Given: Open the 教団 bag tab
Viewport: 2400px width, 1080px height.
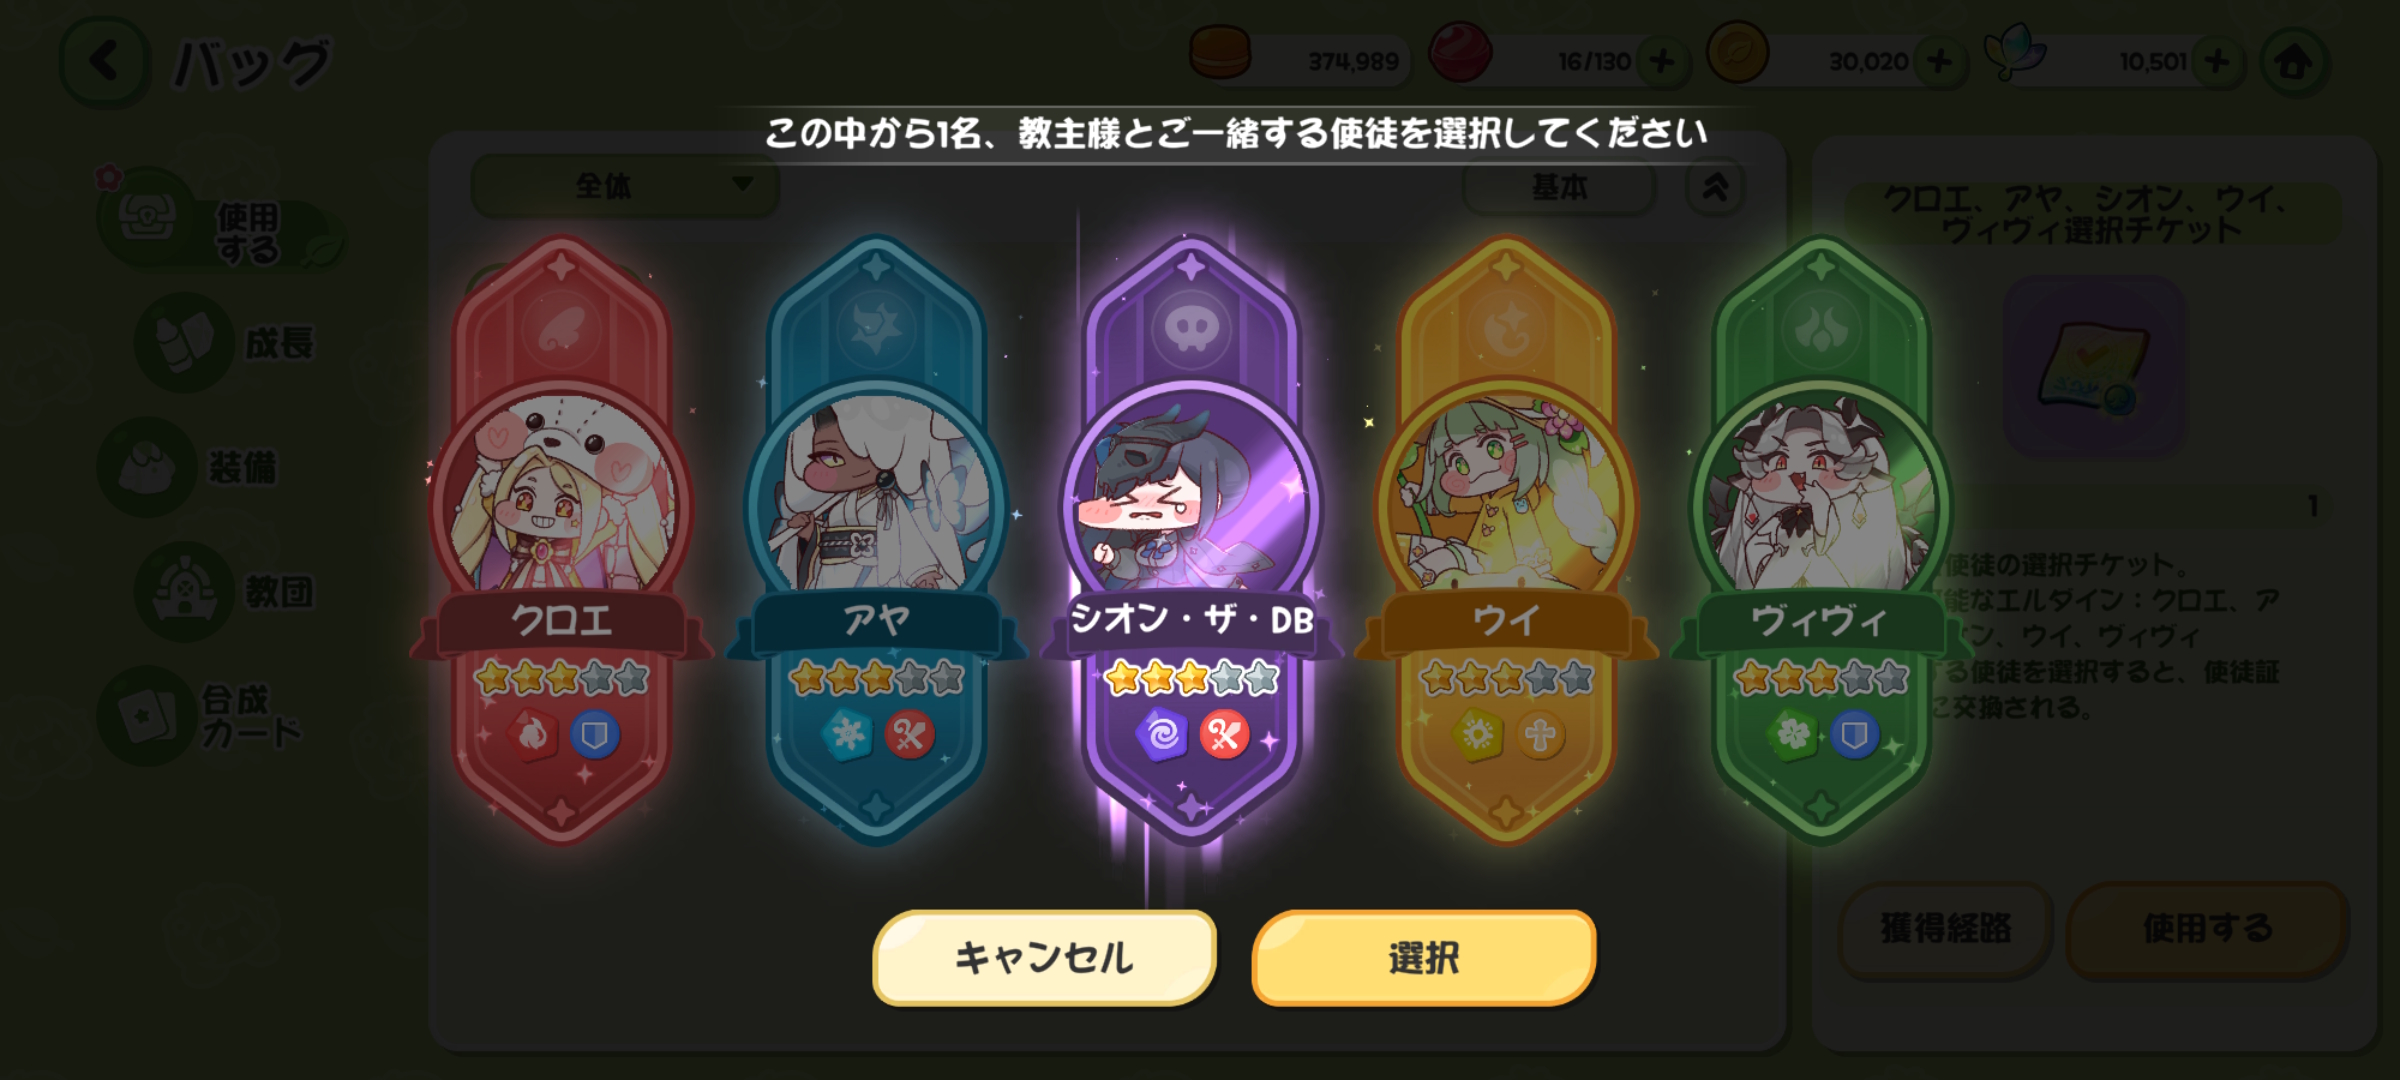Looking at the screenshot, I should pos(228,592).
